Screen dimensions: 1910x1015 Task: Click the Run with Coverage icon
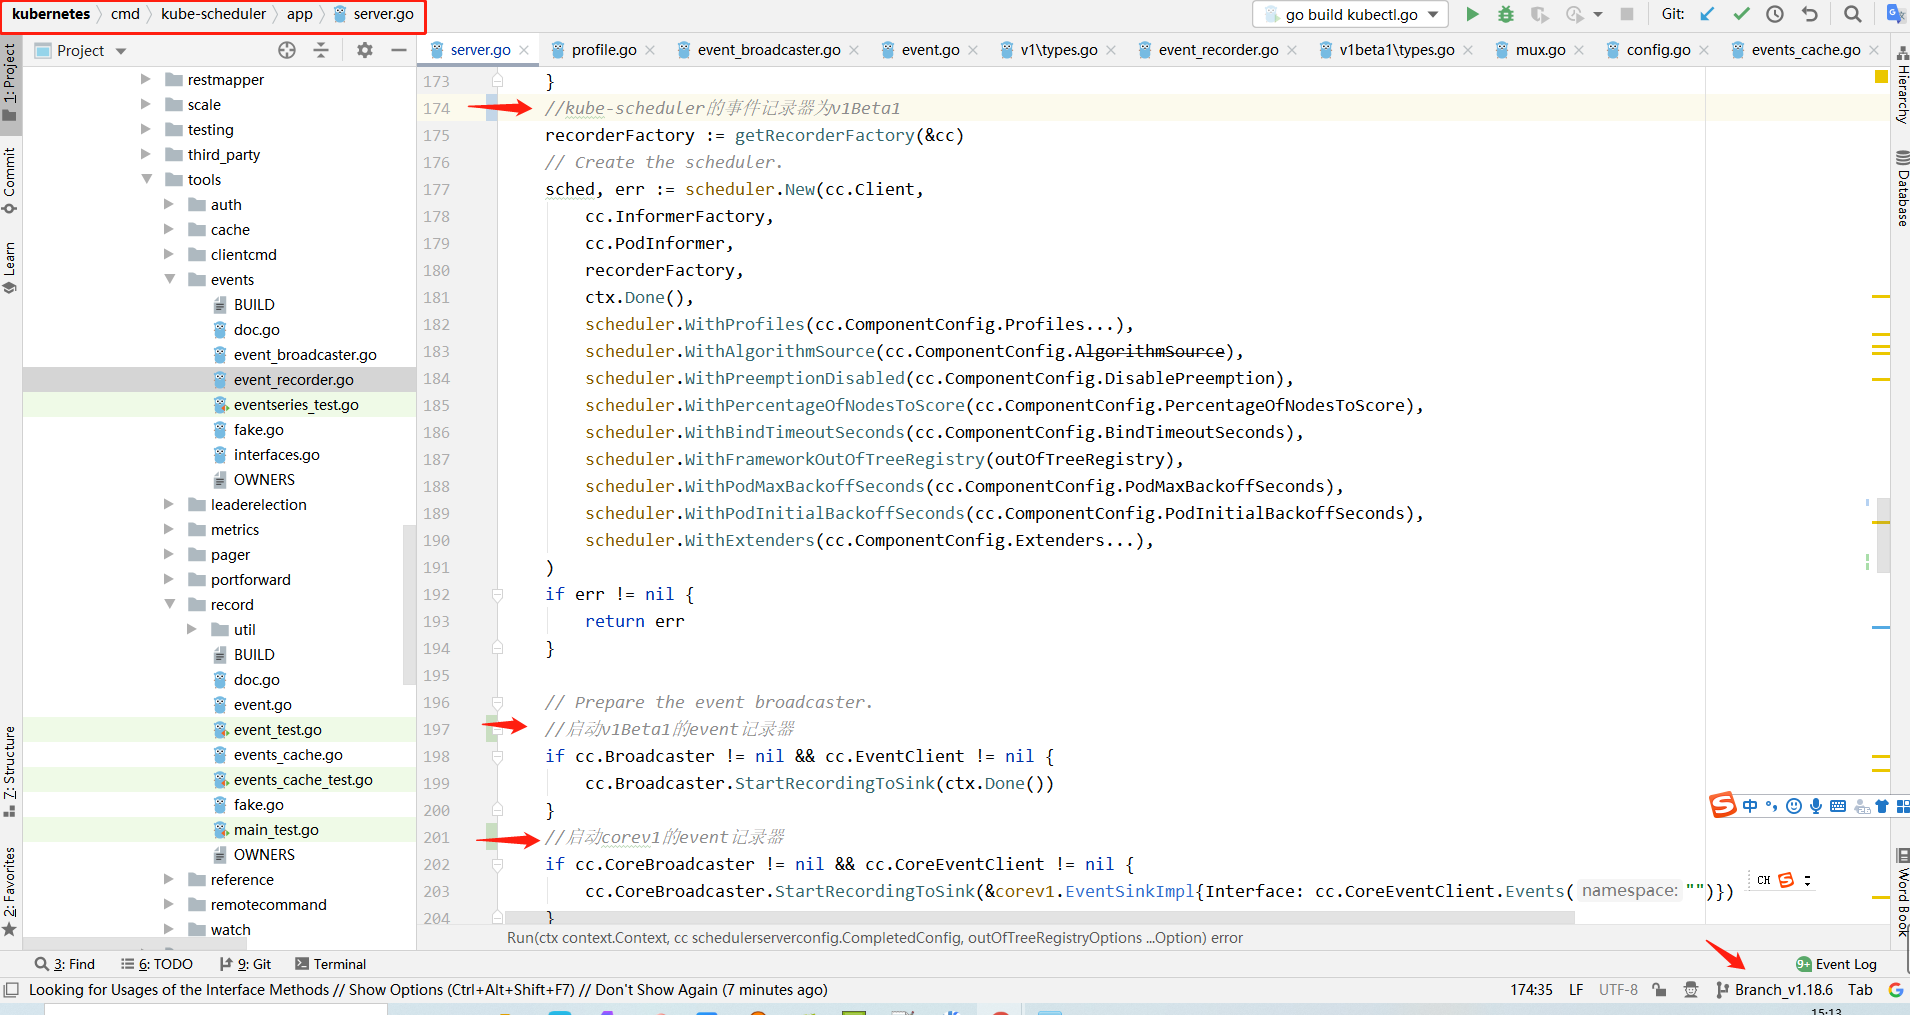click(x=1540, y=14)
